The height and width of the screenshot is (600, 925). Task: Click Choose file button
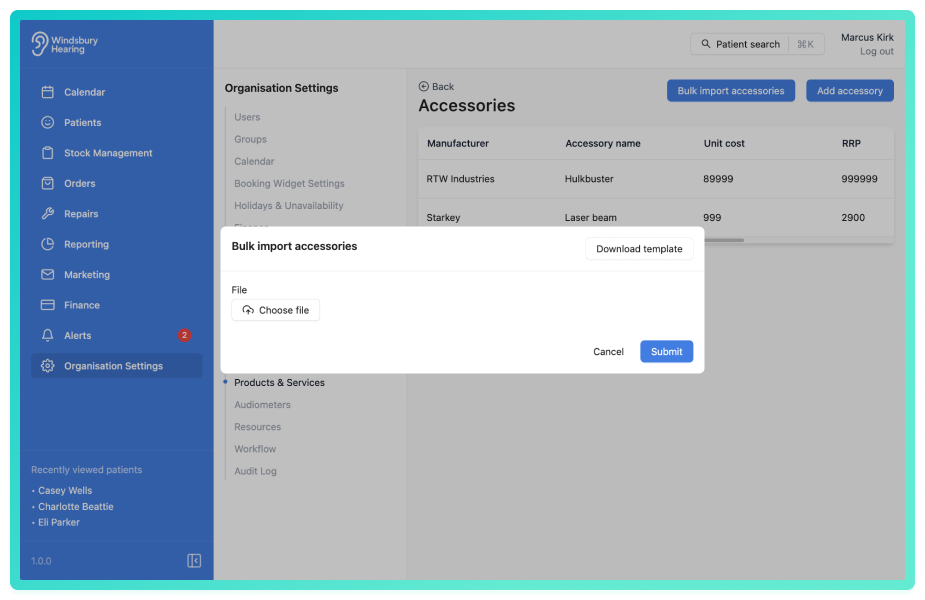(x=275, y=310)
